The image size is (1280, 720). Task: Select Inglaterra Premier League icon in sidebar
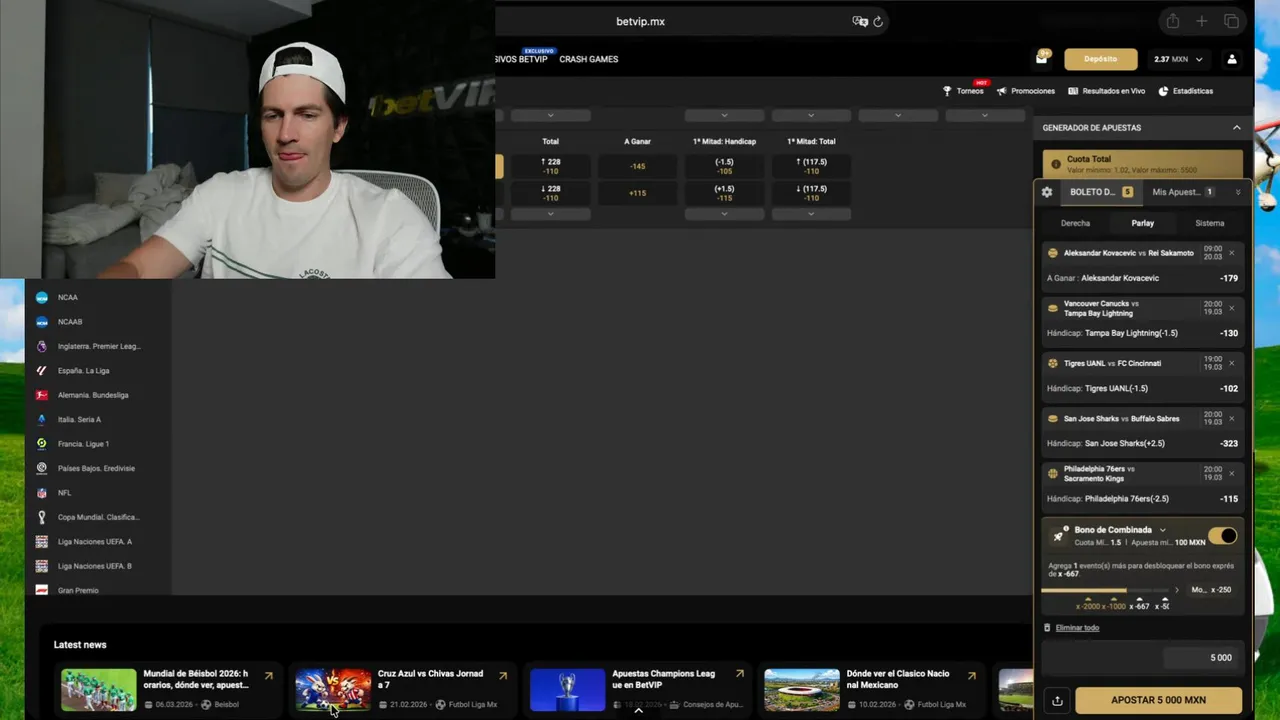click(x=42, y=346)
